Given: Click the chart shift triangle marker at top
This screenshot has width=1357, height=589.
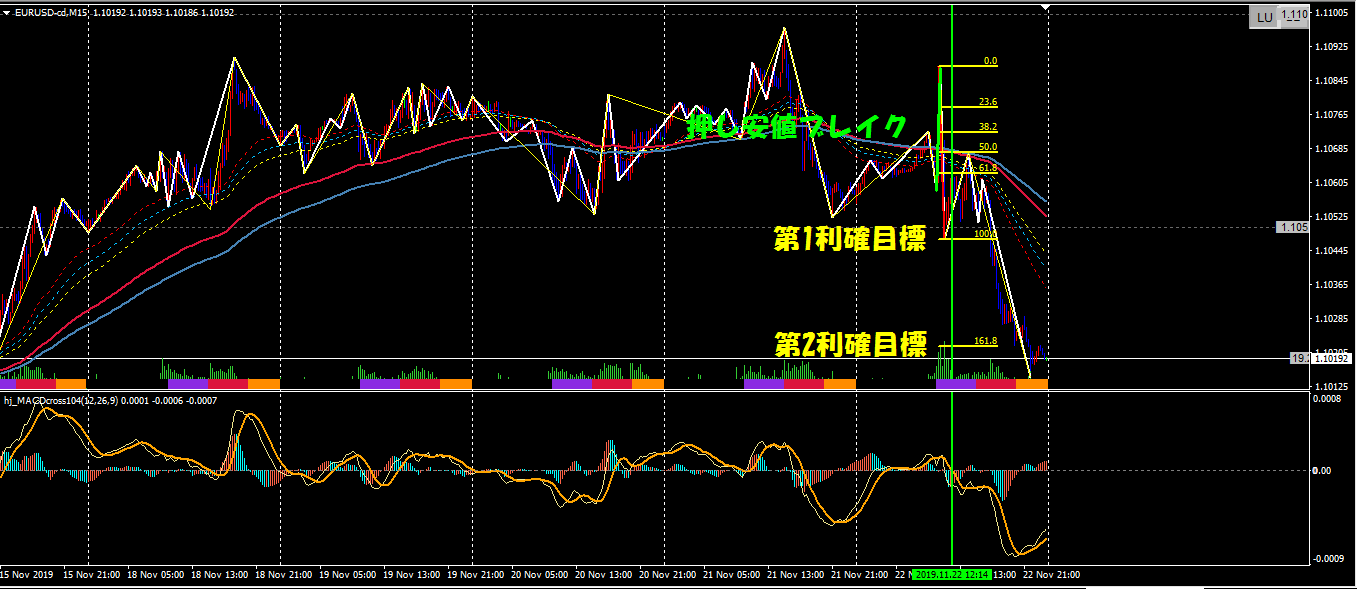Looking at the screenshot, I should pyautogui.click(x=1047, y=8).
